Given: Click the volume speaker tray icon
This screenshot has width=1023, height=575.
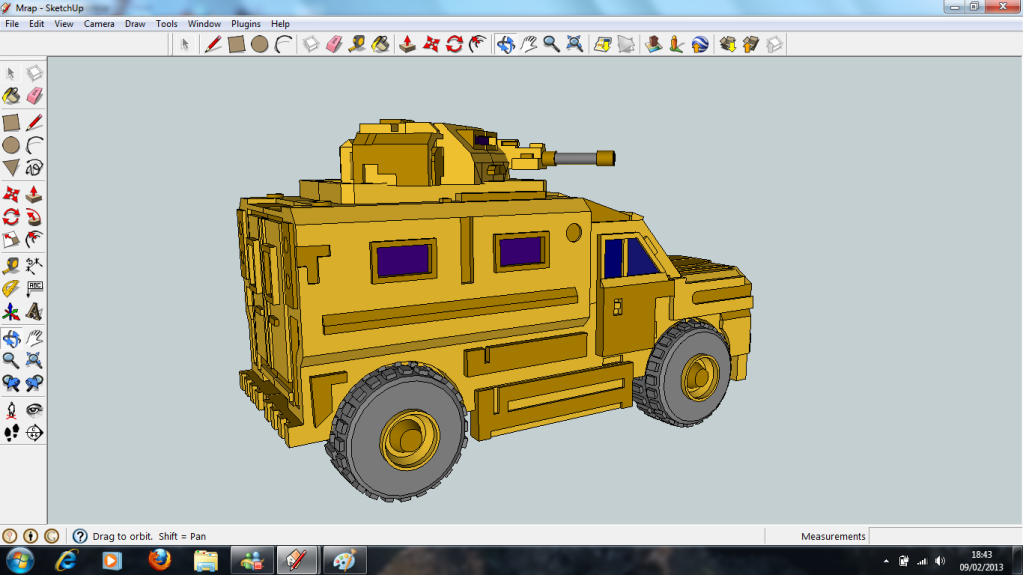Looking at the screenshot, I should [940, 561].
